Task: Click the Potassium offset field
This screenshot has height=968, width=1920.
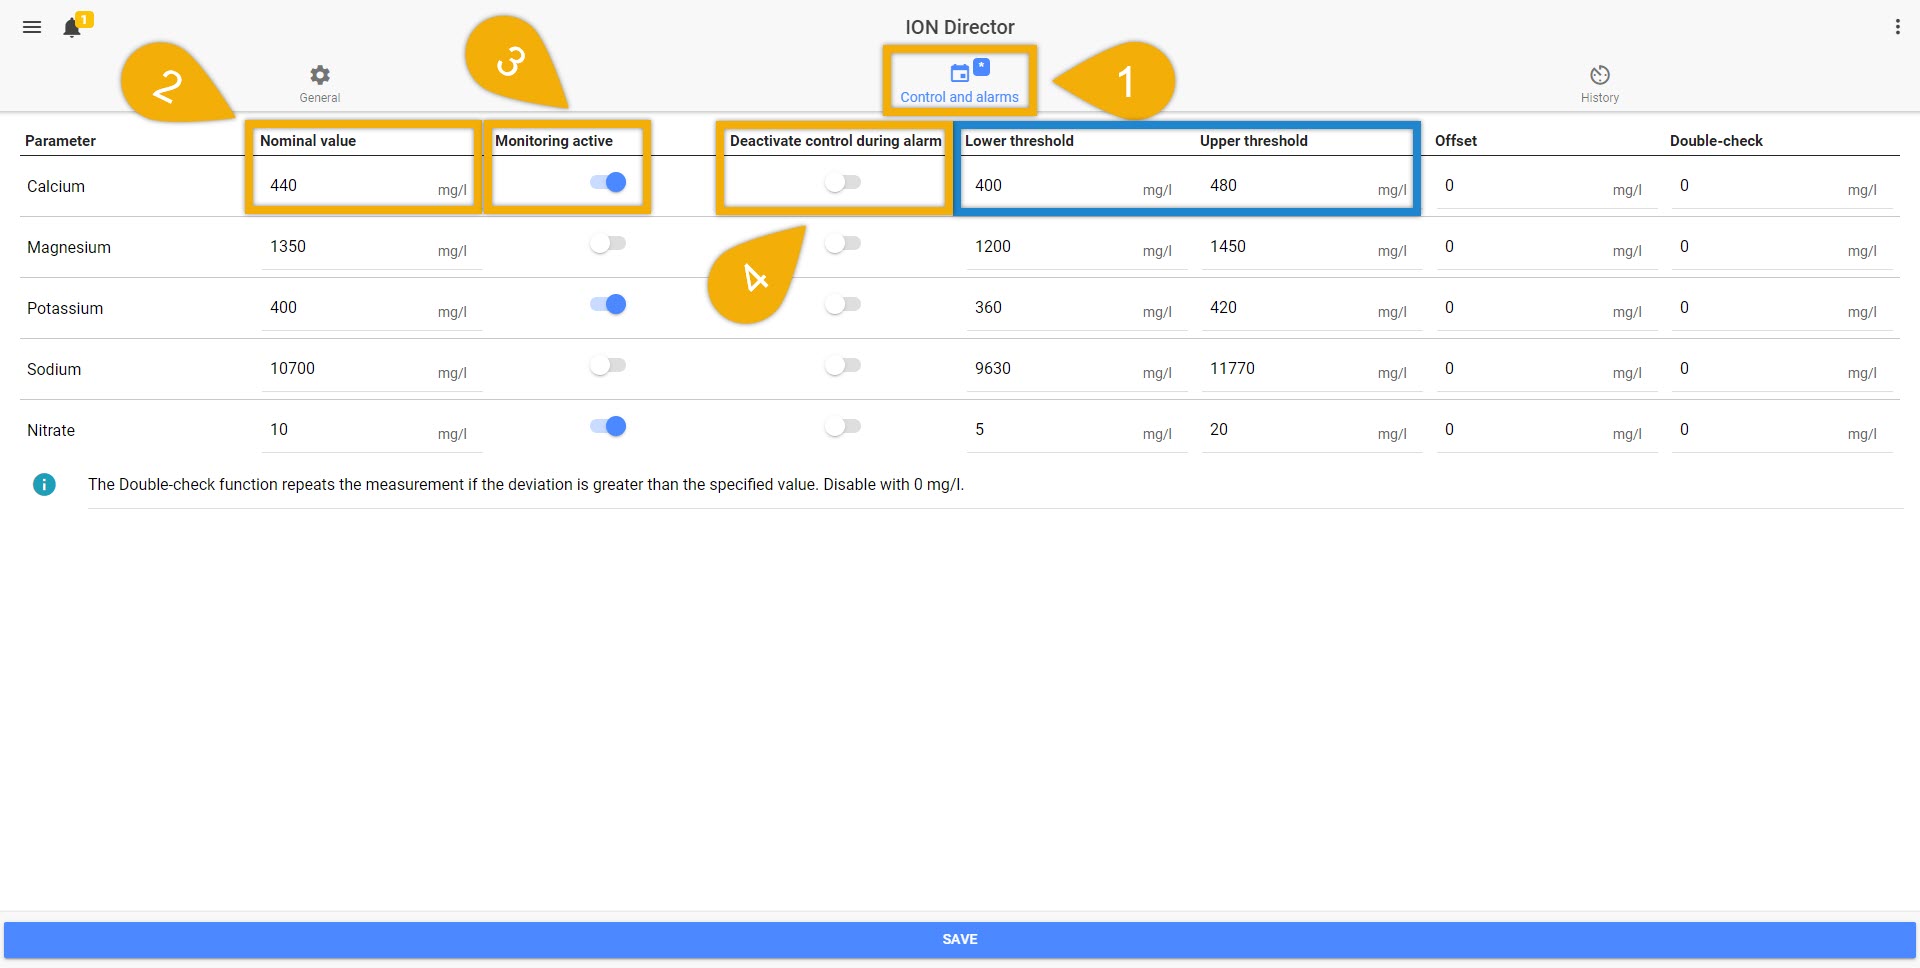Action: (x=1525, y=308)
